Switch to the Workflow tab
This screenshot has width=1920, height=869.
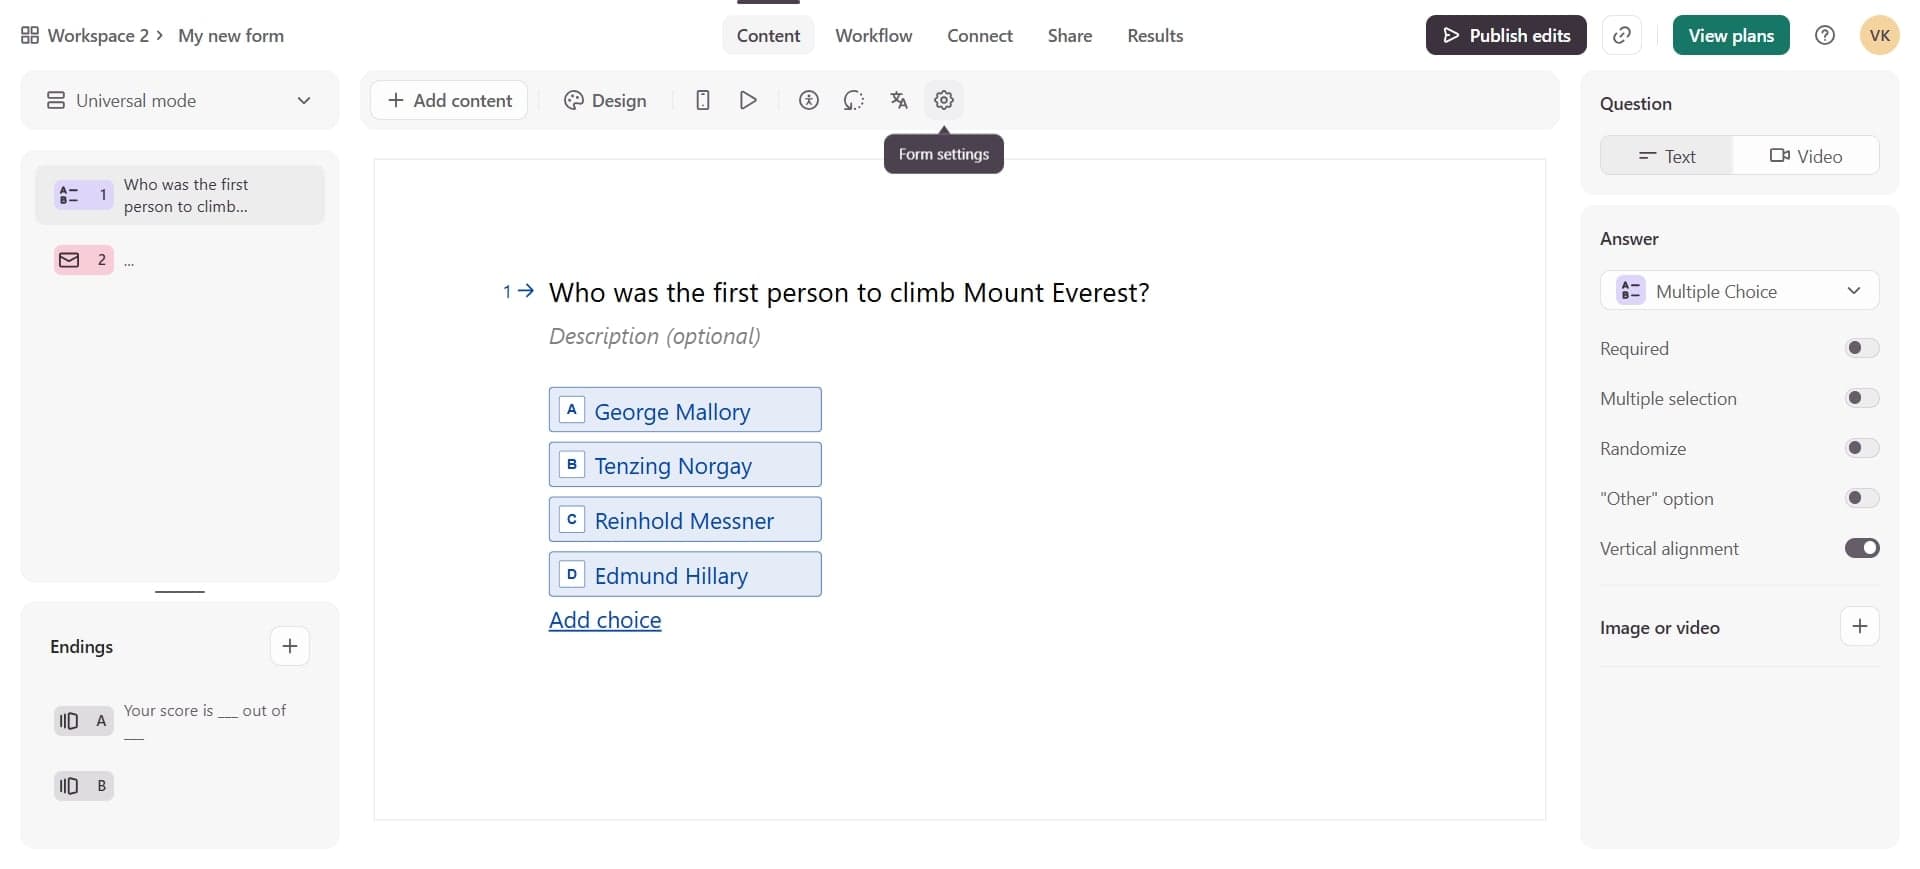pos(873,36)
